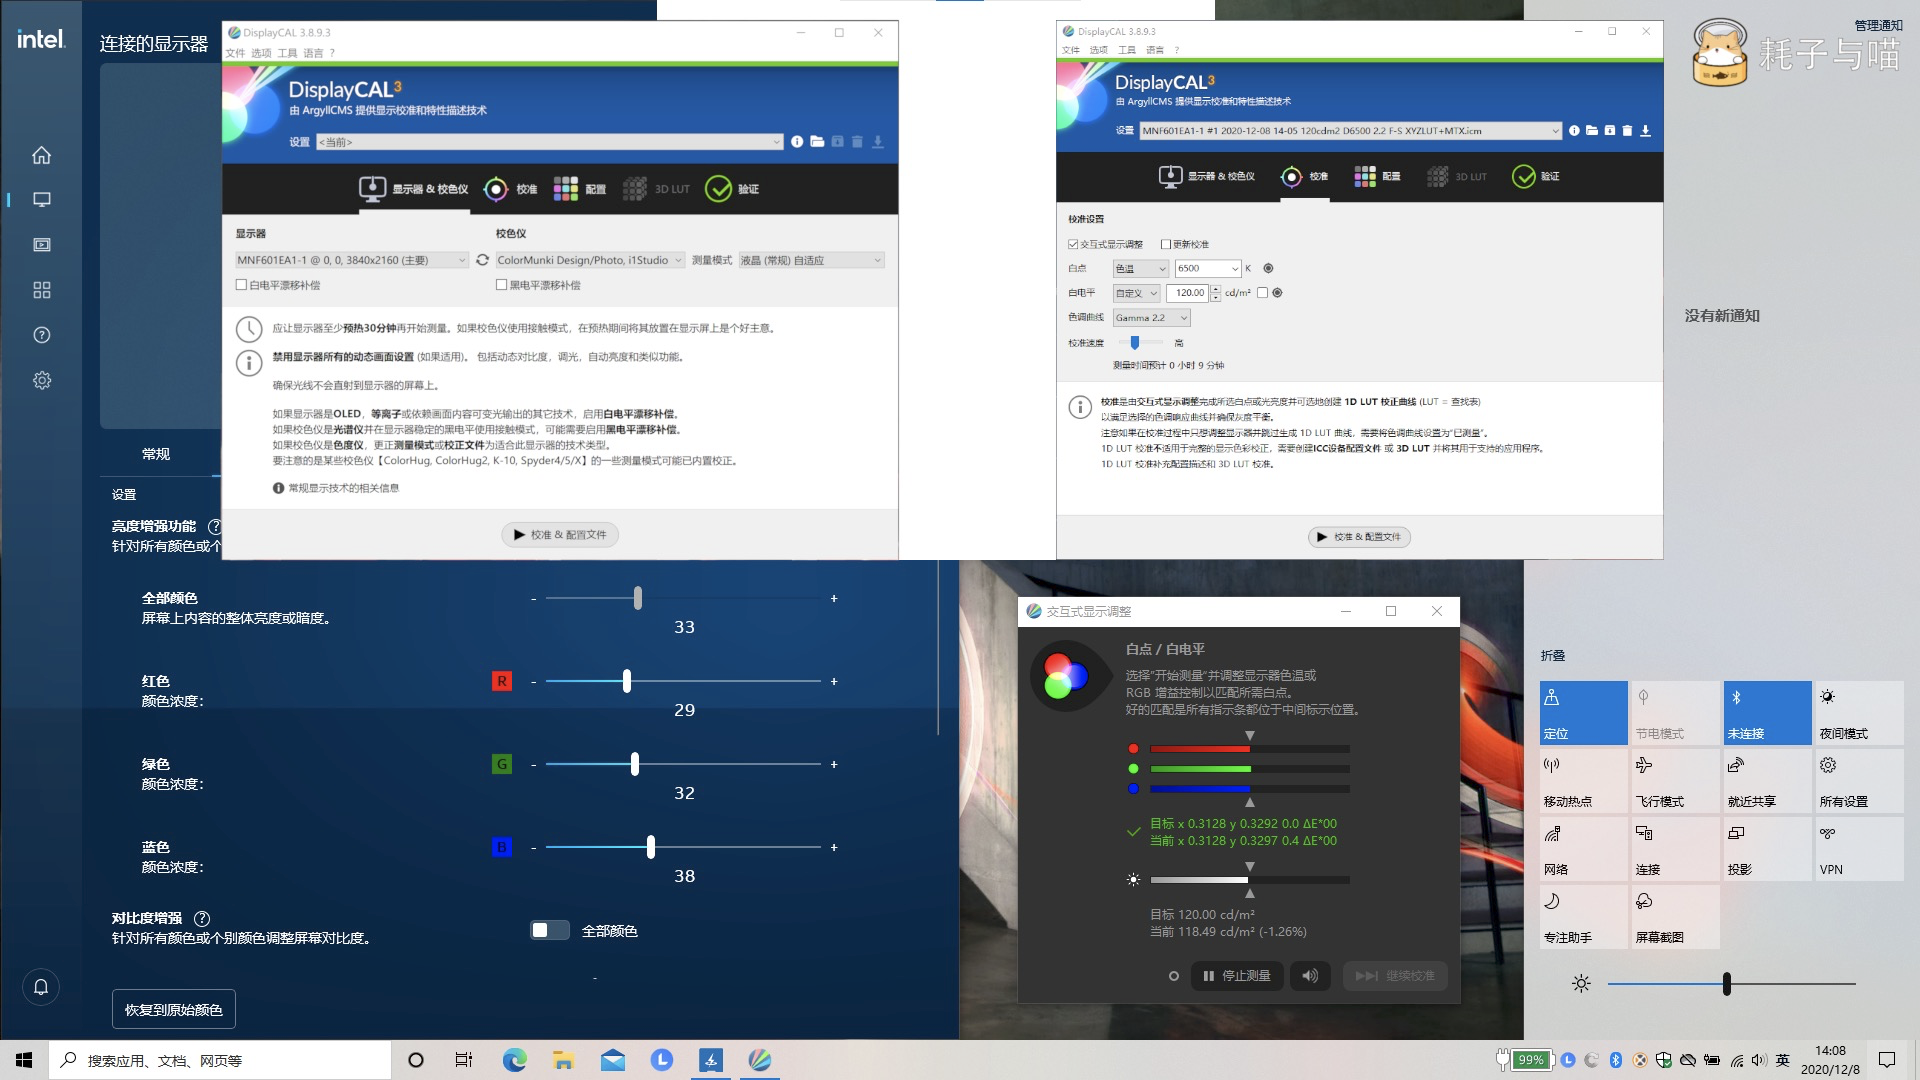This screenshot has height=1080, width=1920.
Task: Measure white point with the target icon after K
Action: (1268, 268)
